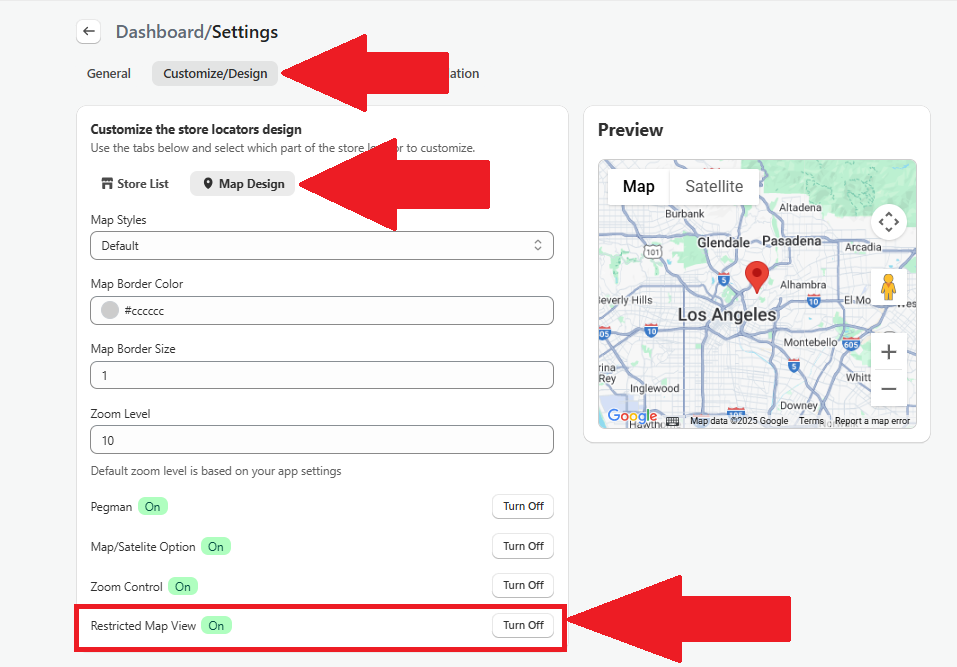Click the back arrow button
Screen dimensions: 957x667
89,32
